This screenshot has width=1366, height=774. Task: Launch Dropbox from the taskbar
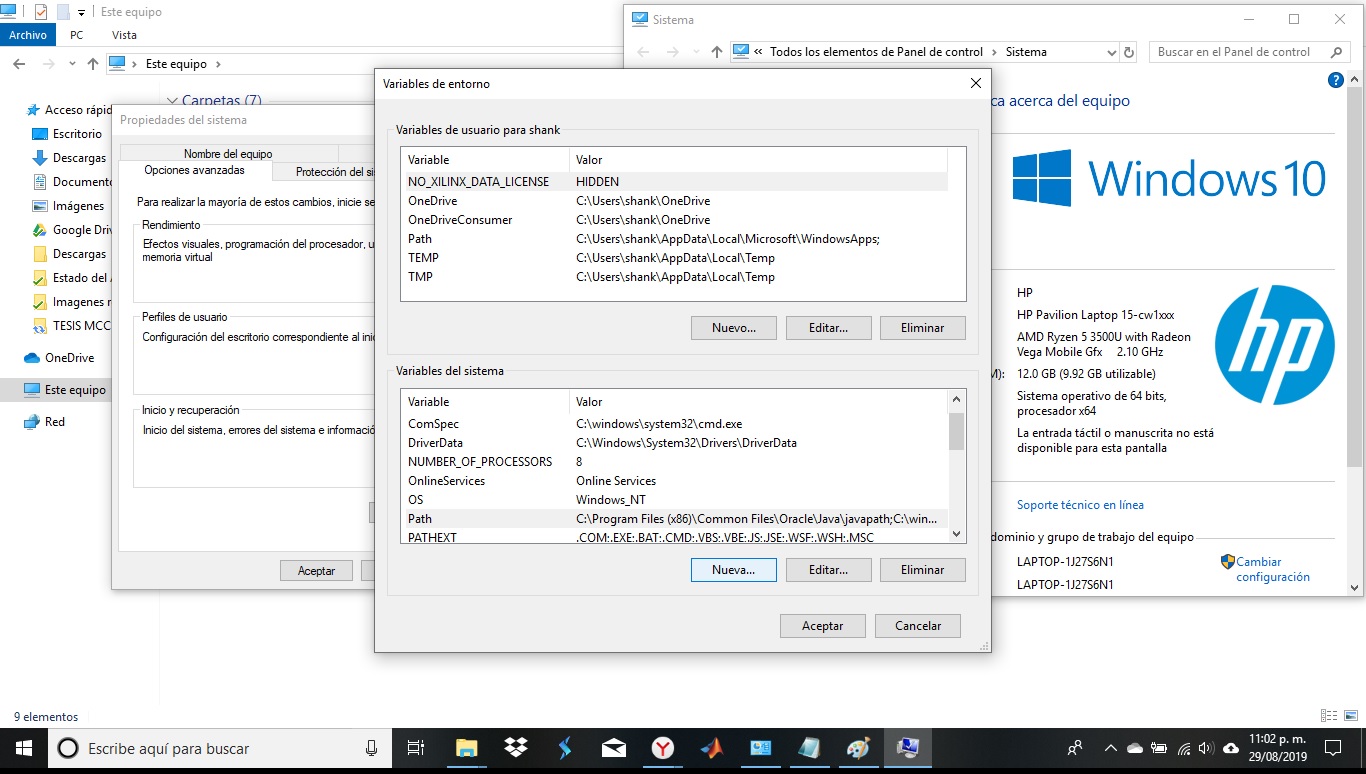(x=515, y=747)
